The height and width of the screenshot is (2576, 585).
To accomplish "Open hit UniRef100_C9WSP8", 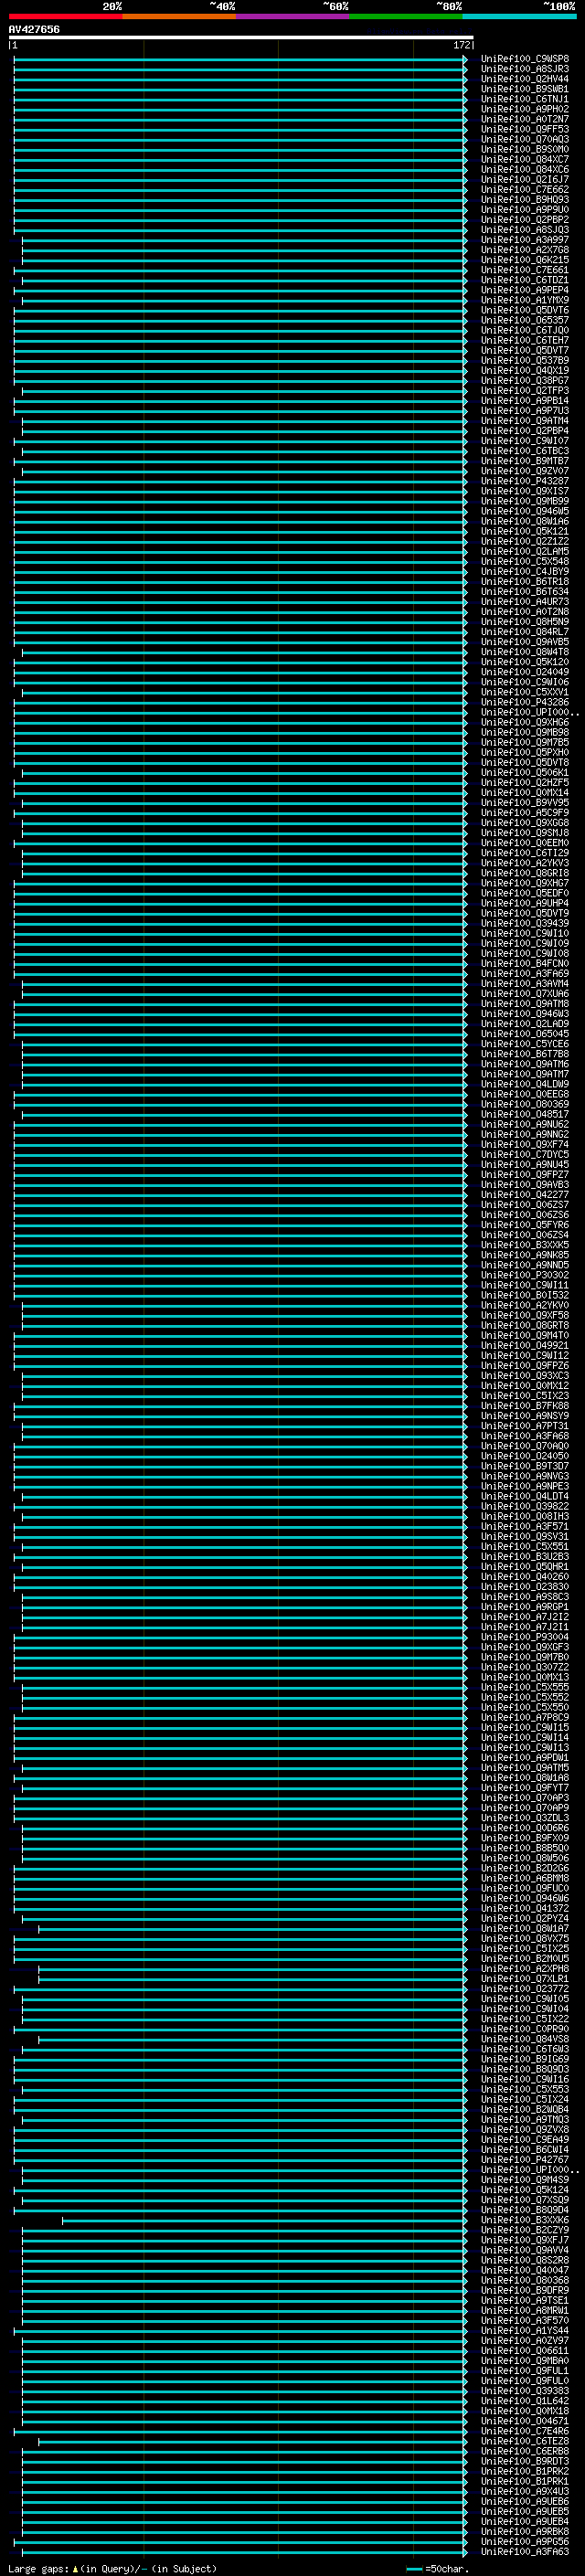I will click(x=525, y=59).
